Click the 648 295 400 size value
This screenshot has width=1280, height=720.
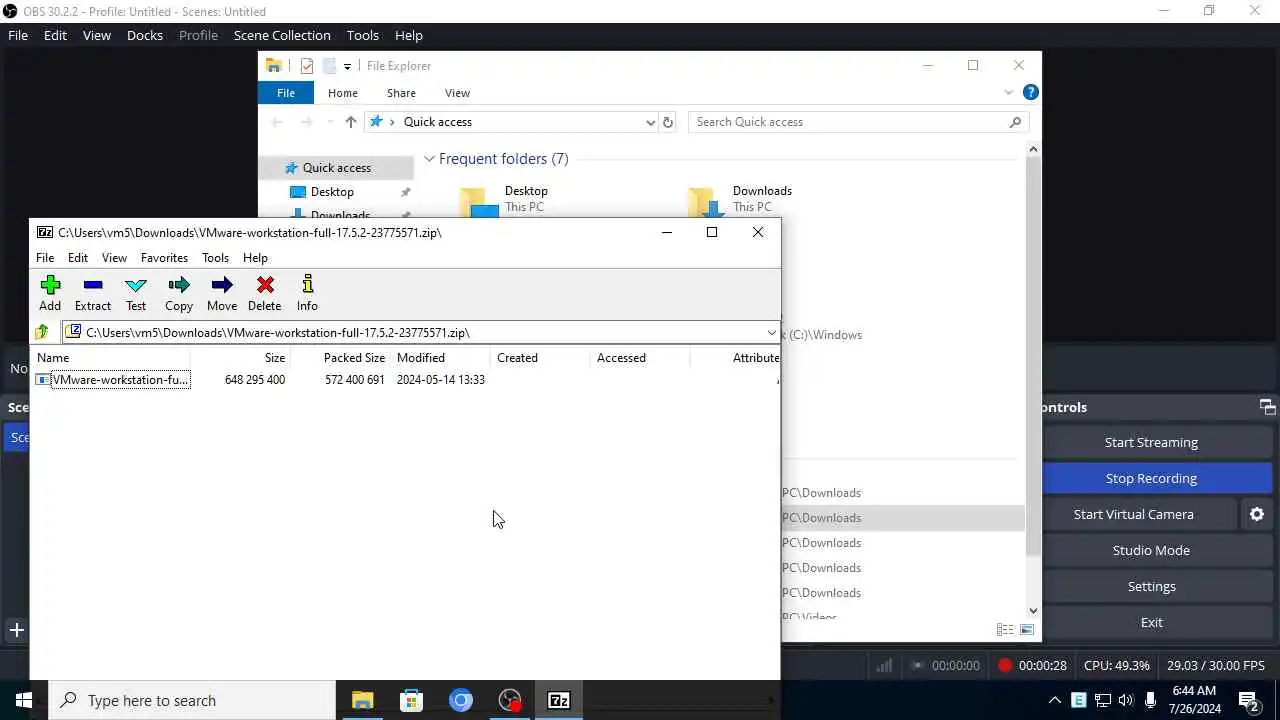click(x=255, y=380)
